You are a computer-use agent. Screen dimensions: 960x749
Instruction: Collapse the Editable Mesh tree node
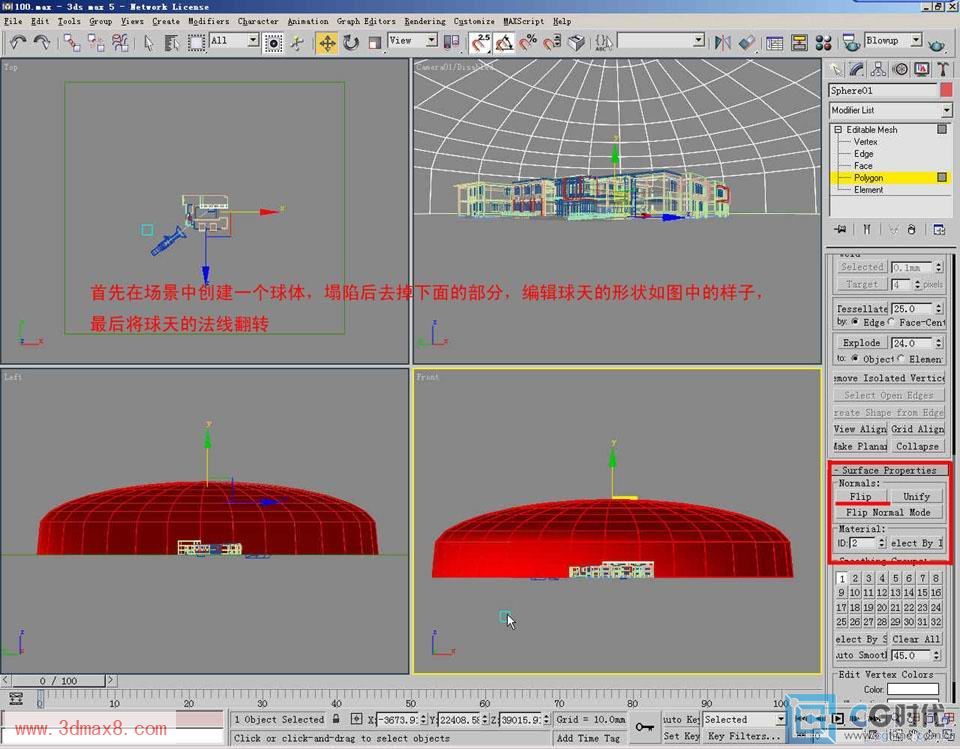[x=838, y=130]
